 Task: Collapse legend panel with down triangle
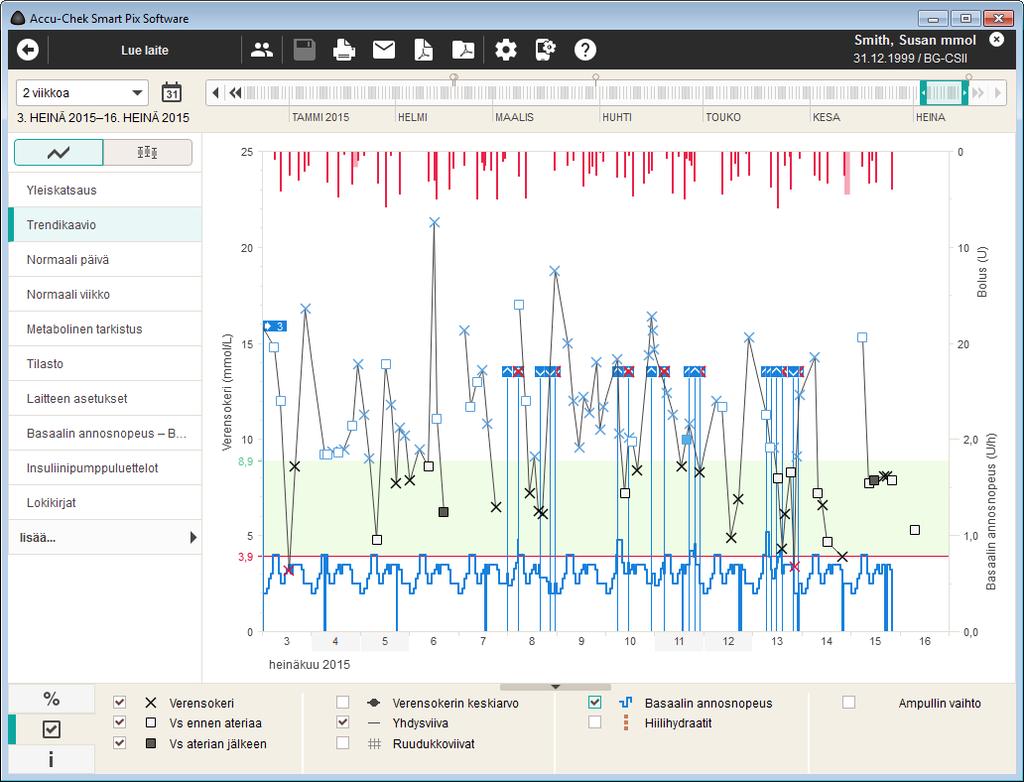click(x=555, y=687)
